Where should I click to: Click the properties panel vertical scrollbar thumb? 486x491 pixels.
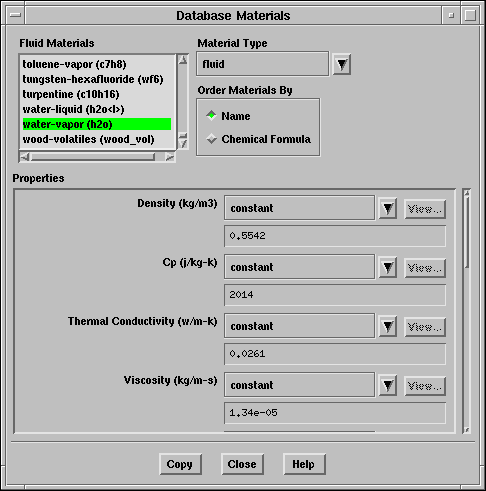point(467,232)
